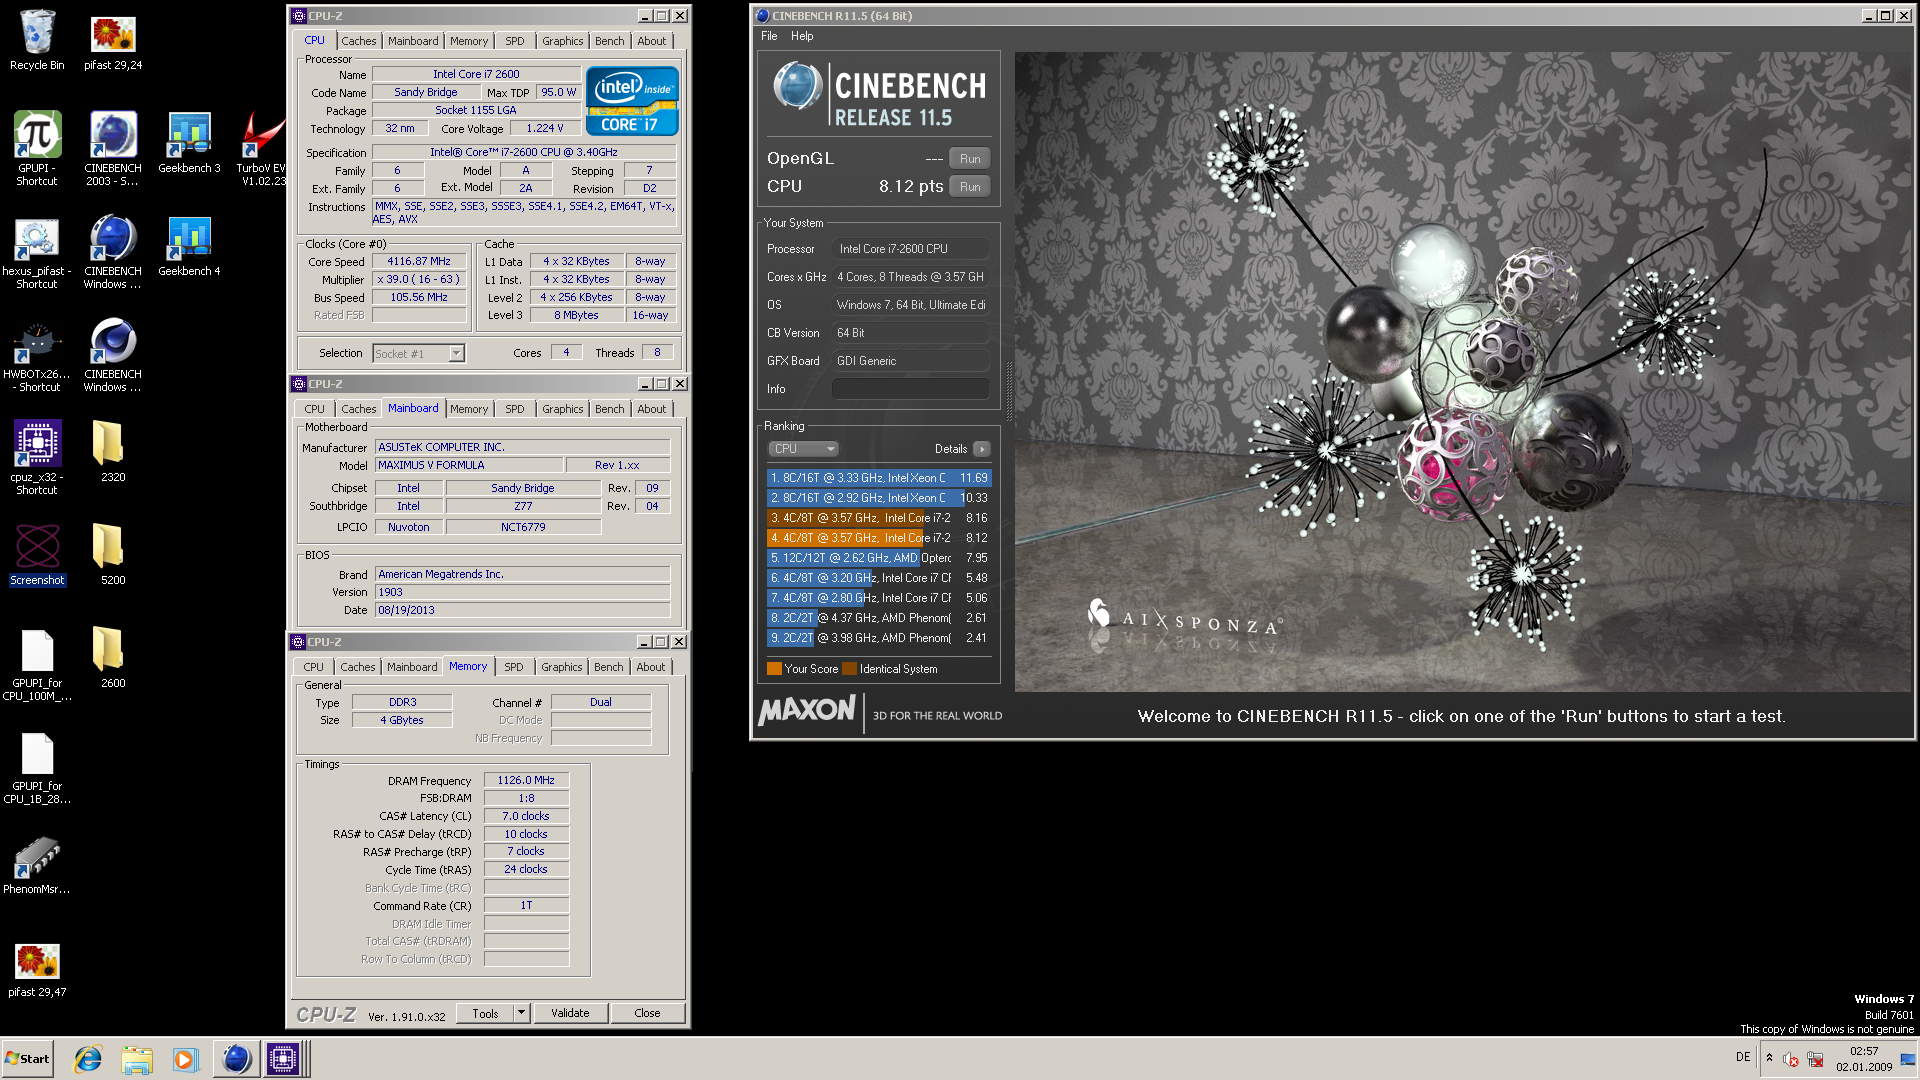
Task: Open Windows Explorer taskbar icon
Action: pyautogui.click(x=137, y=1059)
